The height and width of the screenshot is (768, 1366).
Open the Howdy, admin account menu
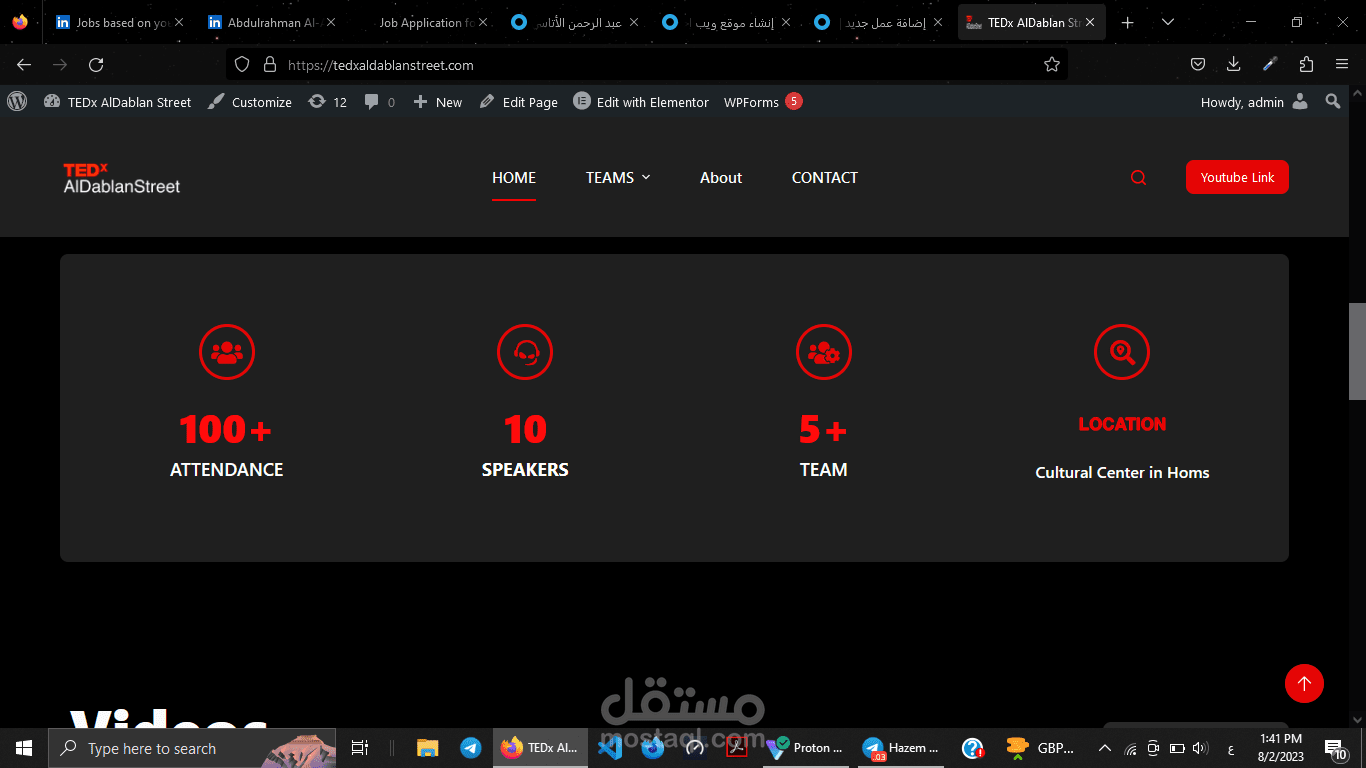coord(1254,102)
